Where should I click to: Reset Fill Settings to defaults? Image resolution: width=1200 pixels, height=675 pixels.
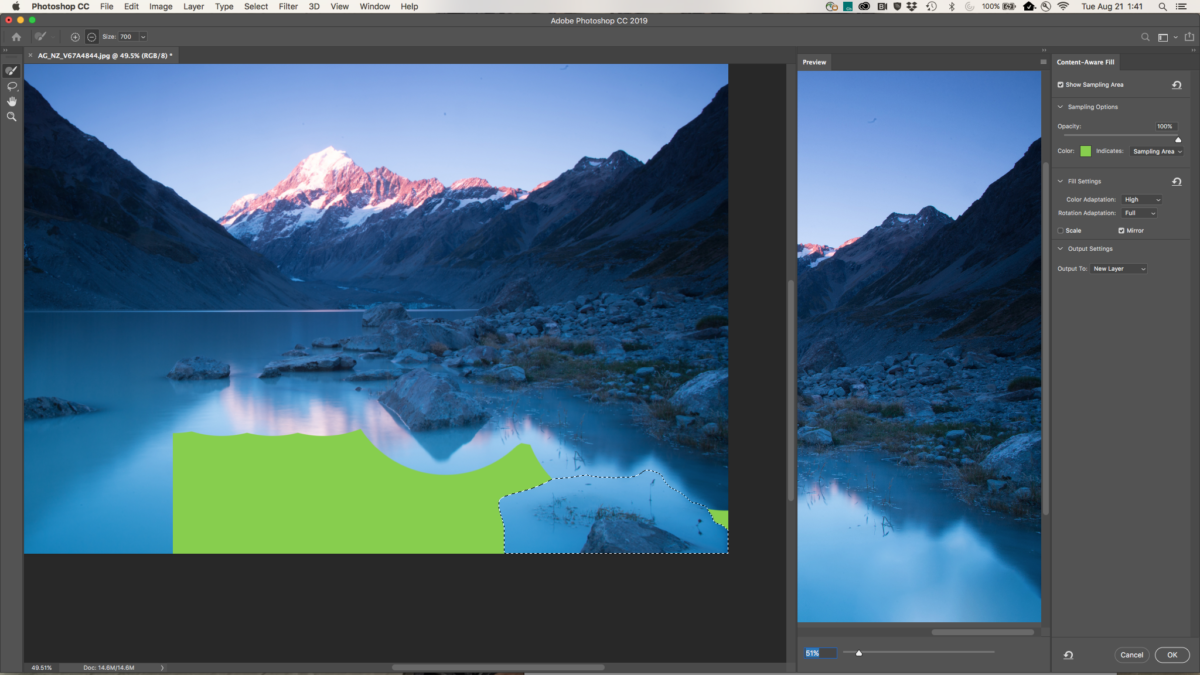click(1177, 182)
